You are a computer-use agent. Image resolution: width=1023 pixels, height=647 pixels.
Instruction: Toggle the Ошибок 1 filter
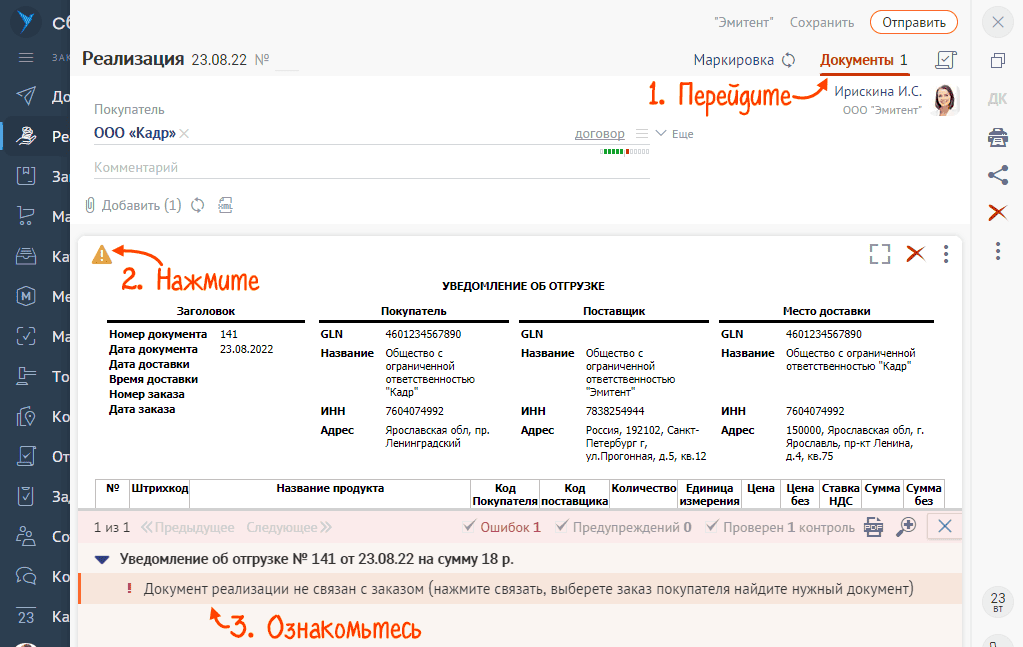(x=501, y=527)
